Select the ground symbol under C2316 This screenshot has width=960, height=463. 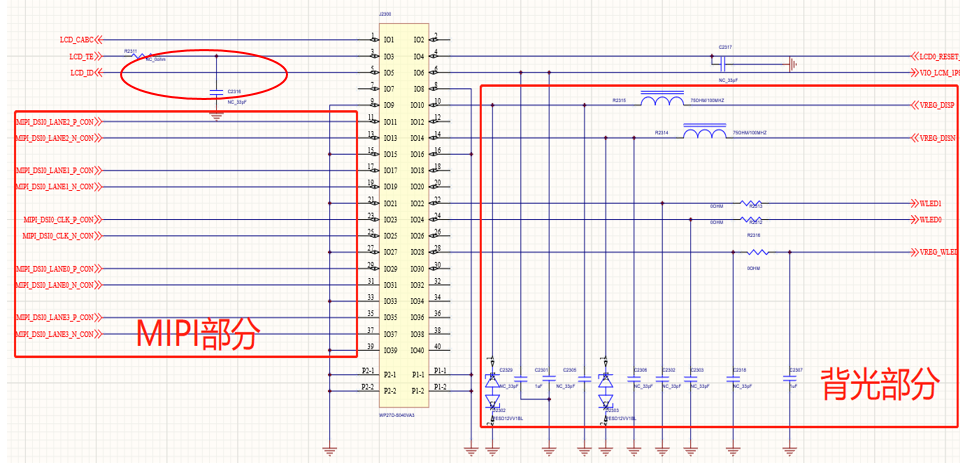[x=216, y=116]
